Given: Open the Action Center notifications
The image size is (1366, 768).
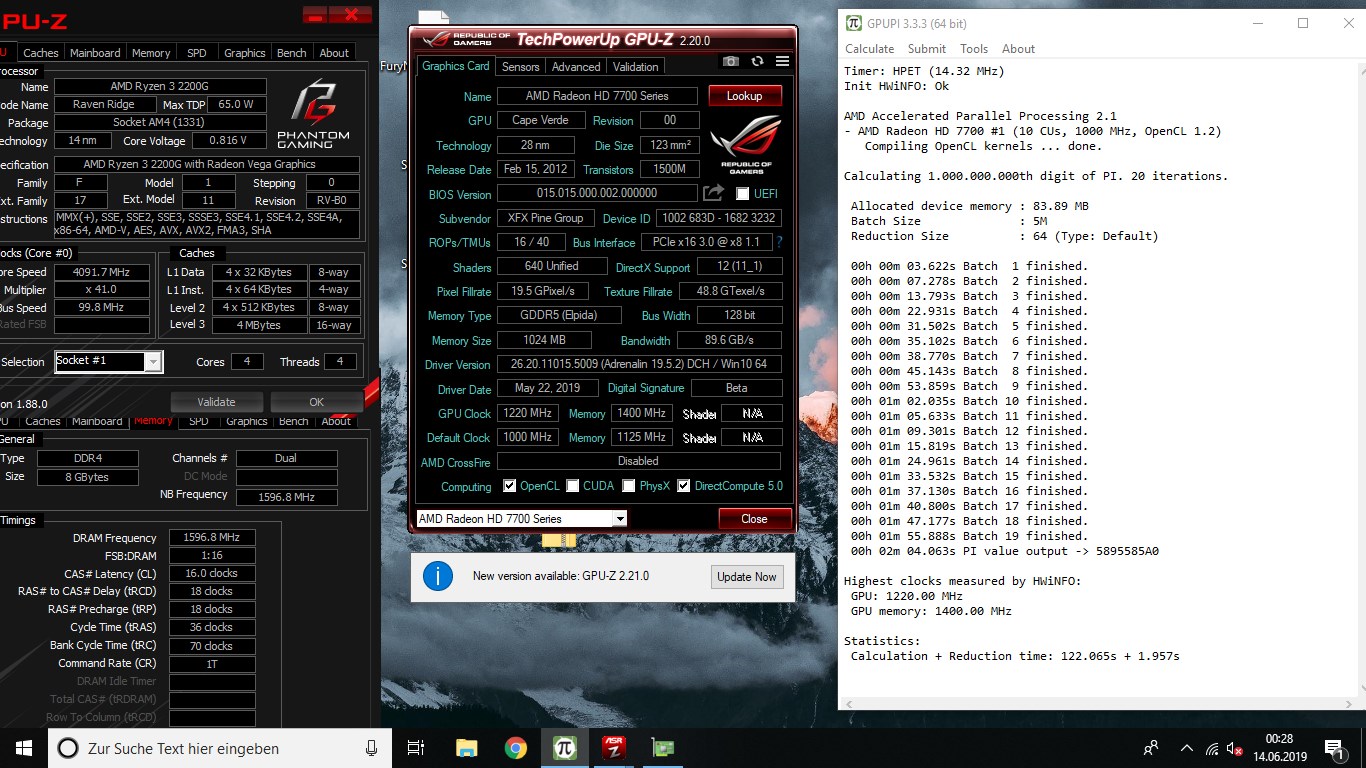Looking at the screenshot, I should tap(1334, 748).
